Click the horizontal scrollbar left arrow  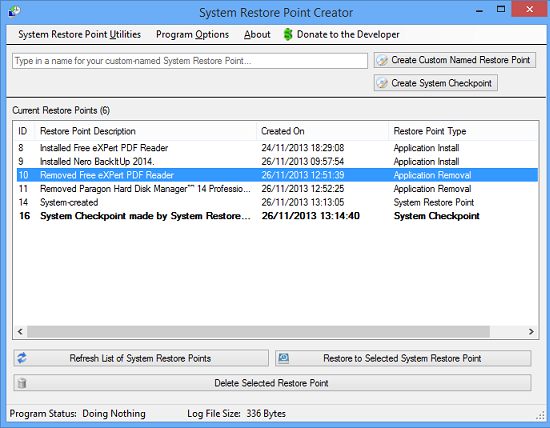click(x=20, y=332)
